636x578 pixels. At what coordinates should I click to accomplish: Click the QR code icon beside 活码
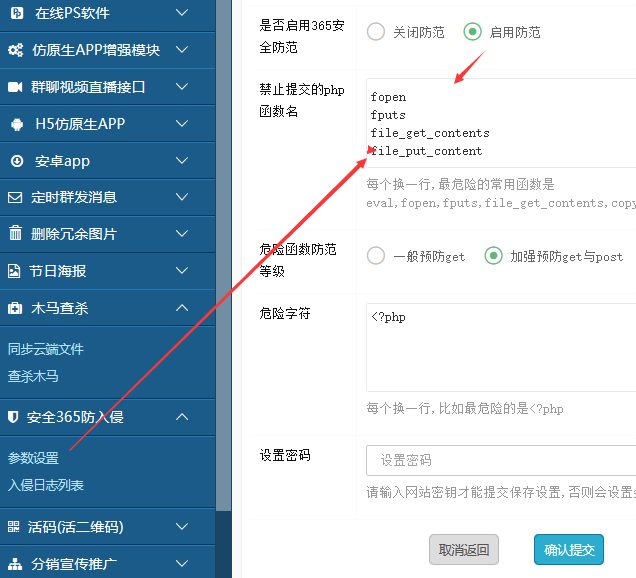tap(13, 527)
